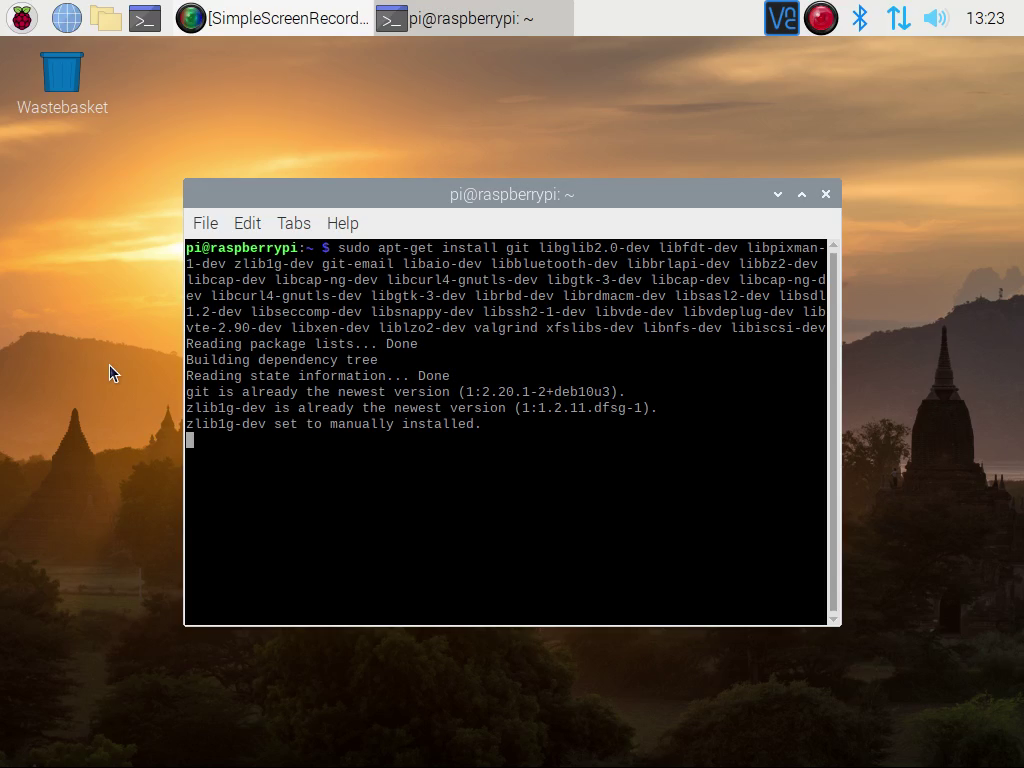
Task: Click the red screen recorder tray icon
Action: click(x=821, y=18)
